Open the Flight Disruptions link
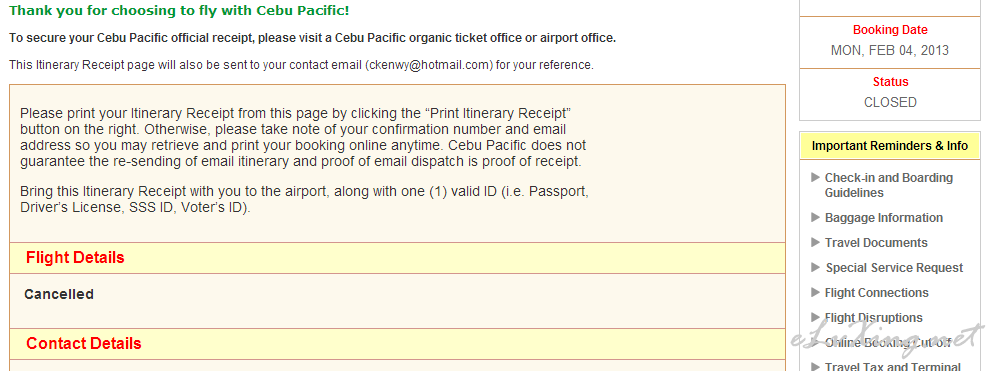This screenshot has height=371, width=995. (873, 318)
